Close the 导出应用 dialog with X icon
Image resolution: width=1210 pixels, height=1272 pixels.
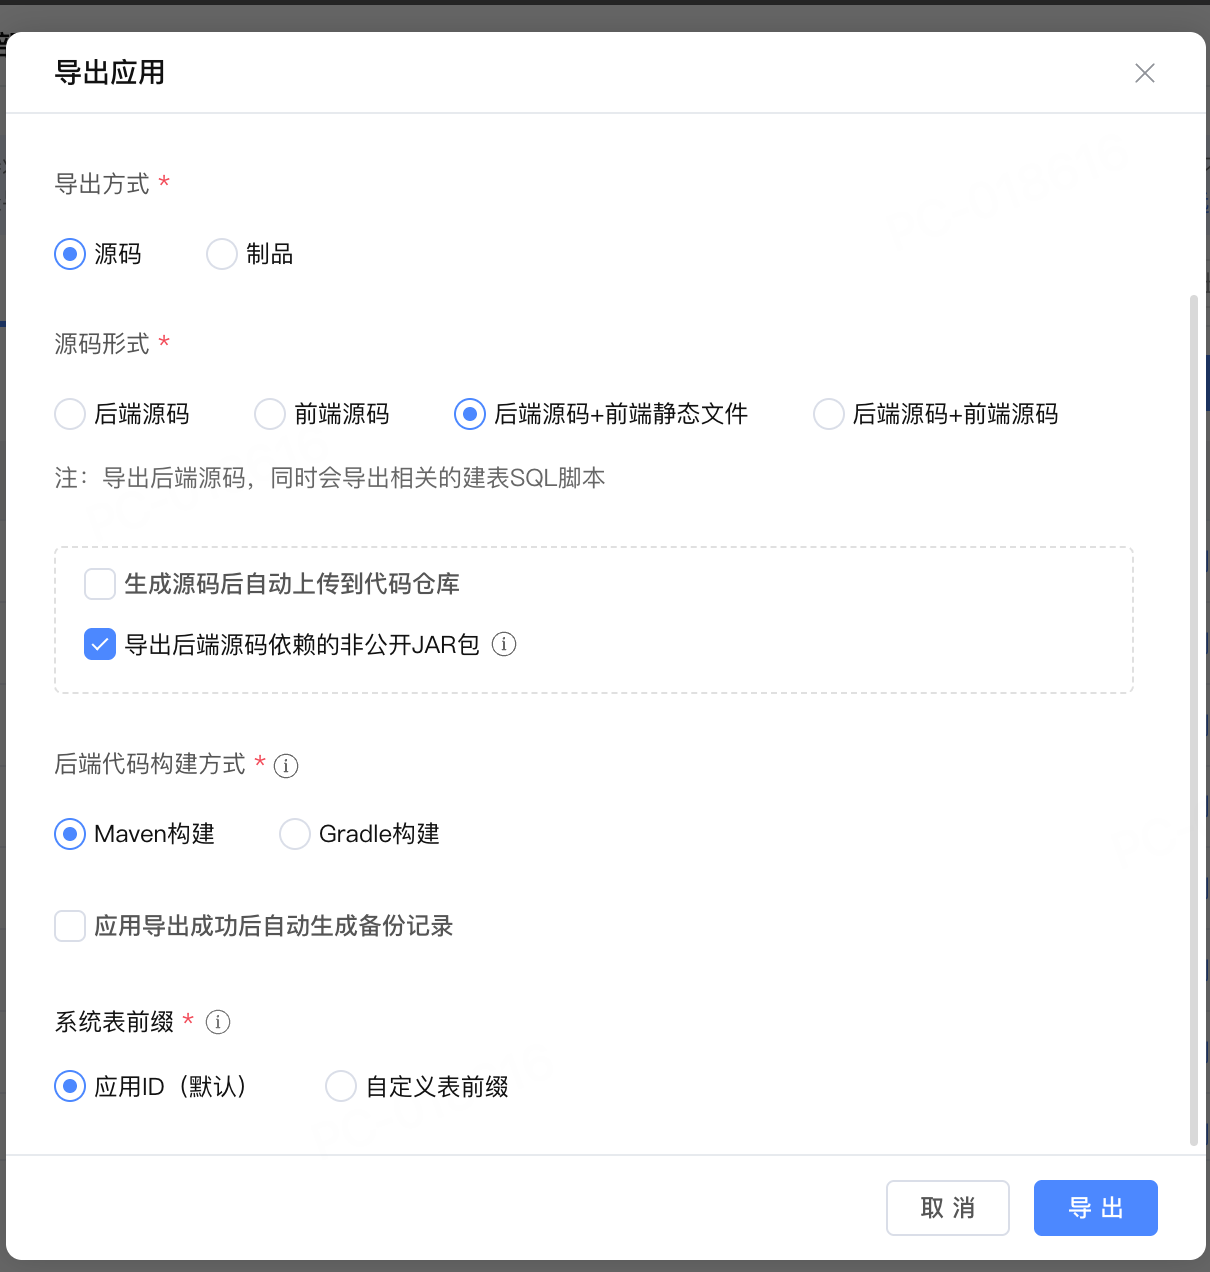(1145, 73)
